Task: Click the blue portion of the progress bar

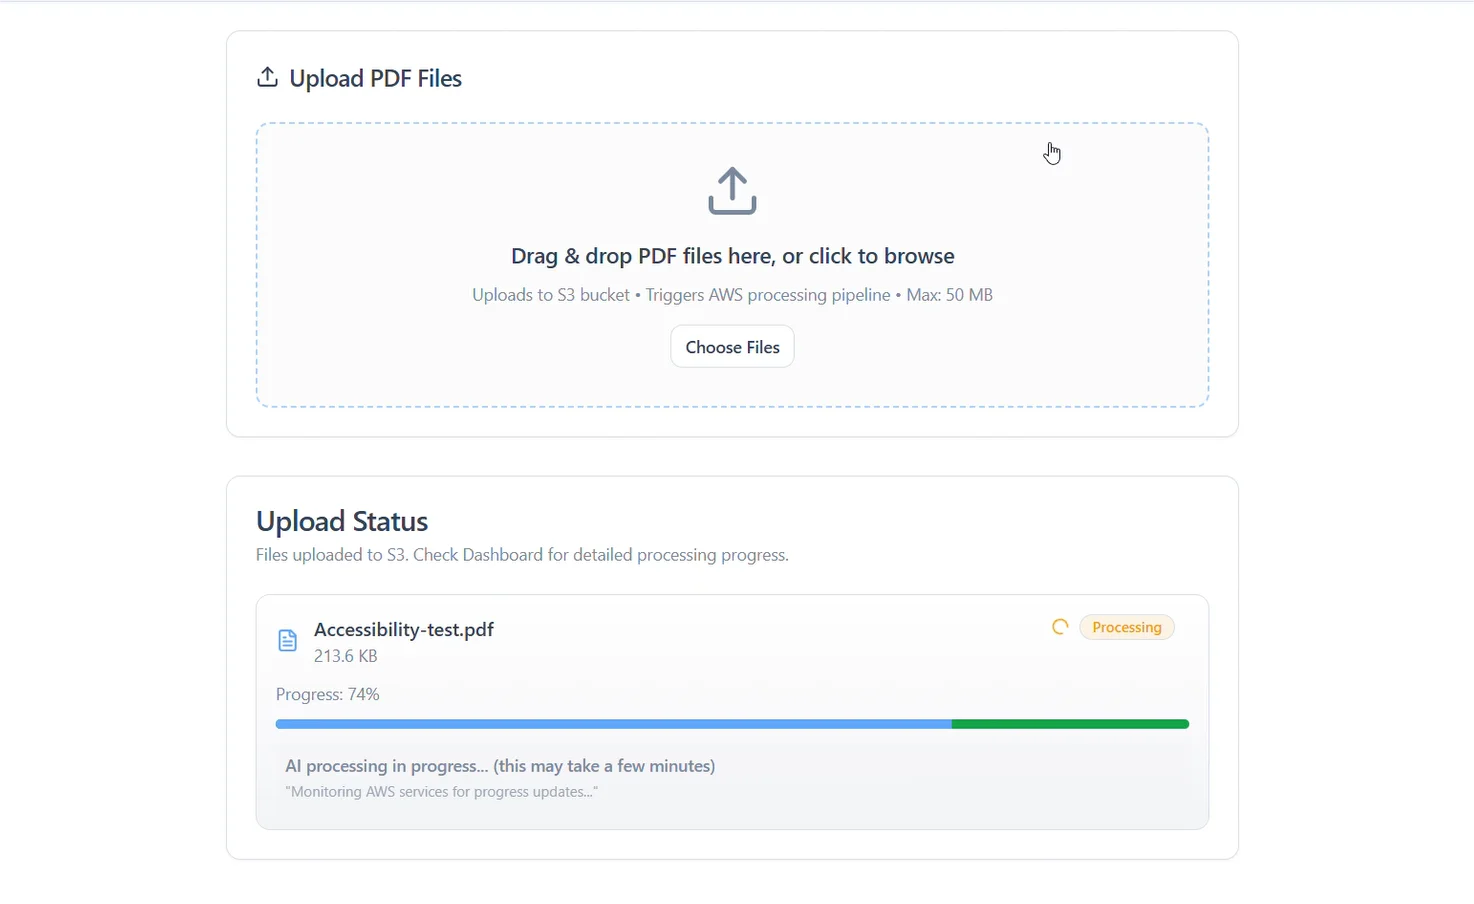Action: point(612,724)
